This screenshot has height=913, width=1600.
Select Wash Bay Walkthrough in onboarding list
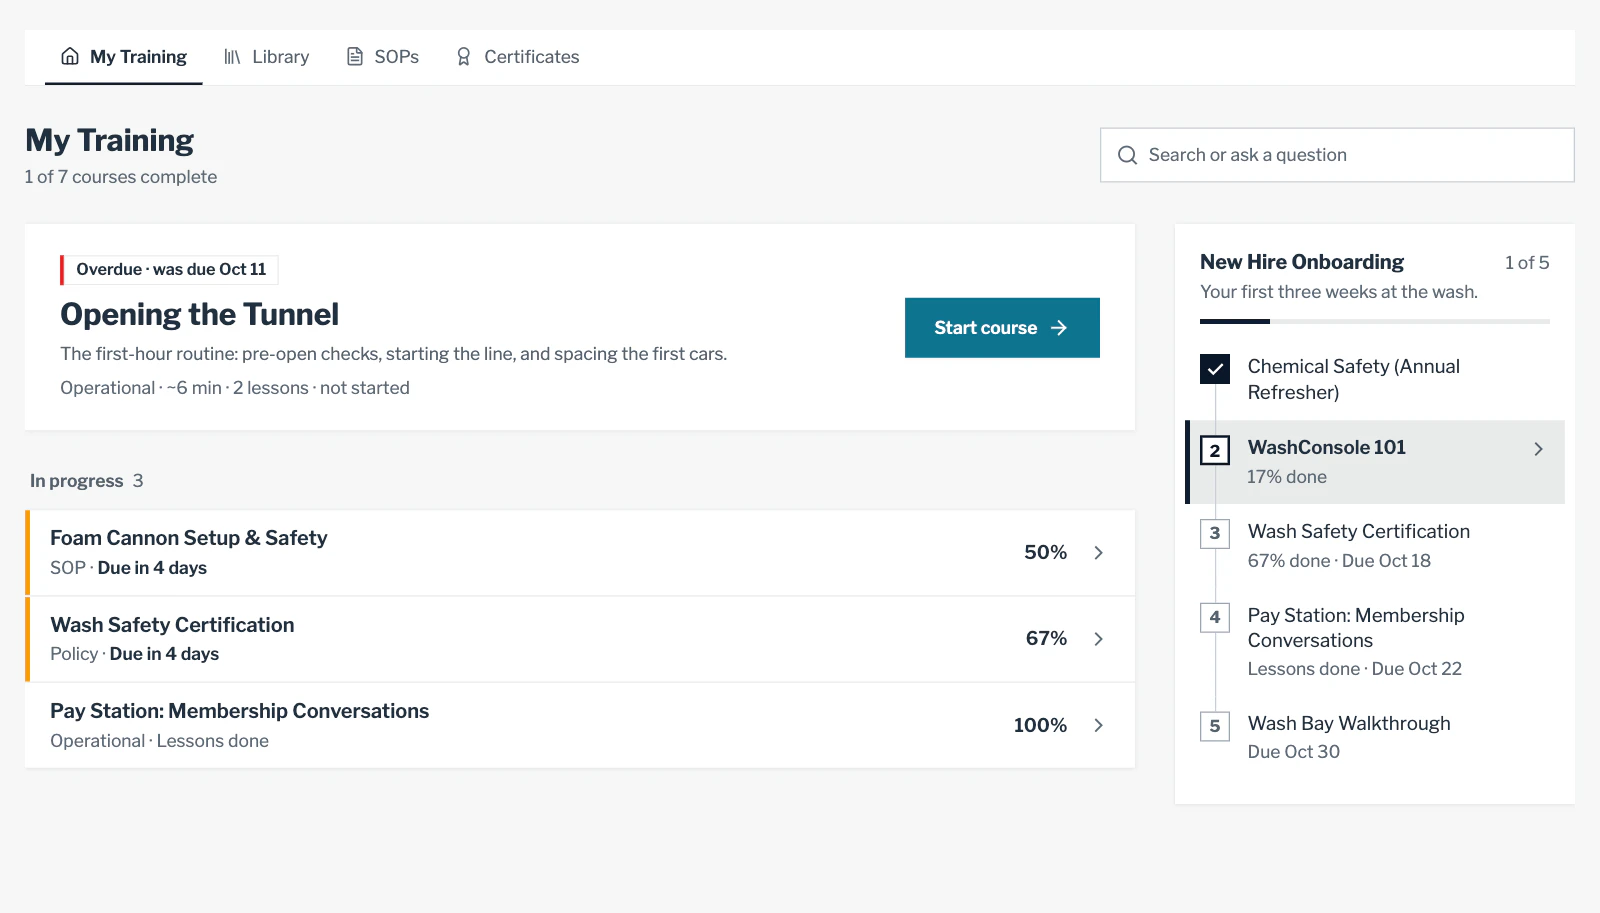pyautogui.click(x=1375, y=736)
